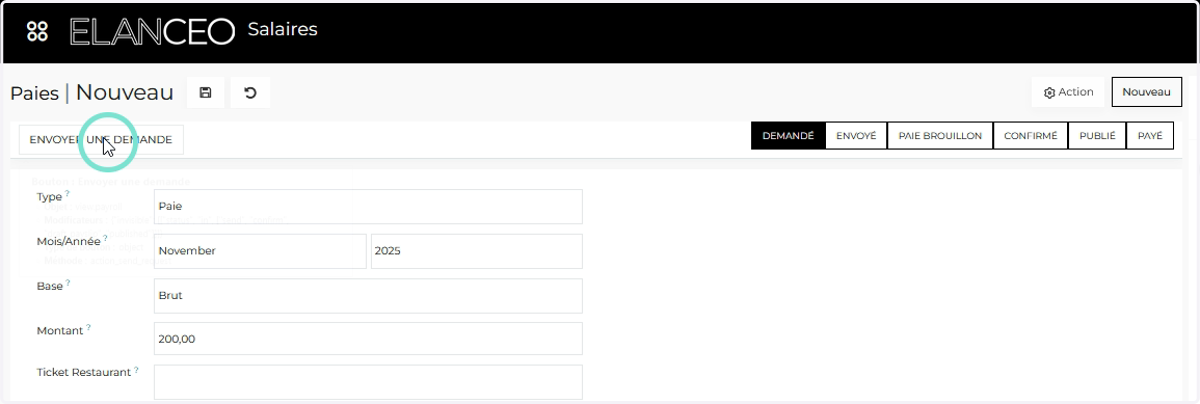Select the Paie Brouillon status stage
The image size is (1200, 404).
(x=940, y=136)
